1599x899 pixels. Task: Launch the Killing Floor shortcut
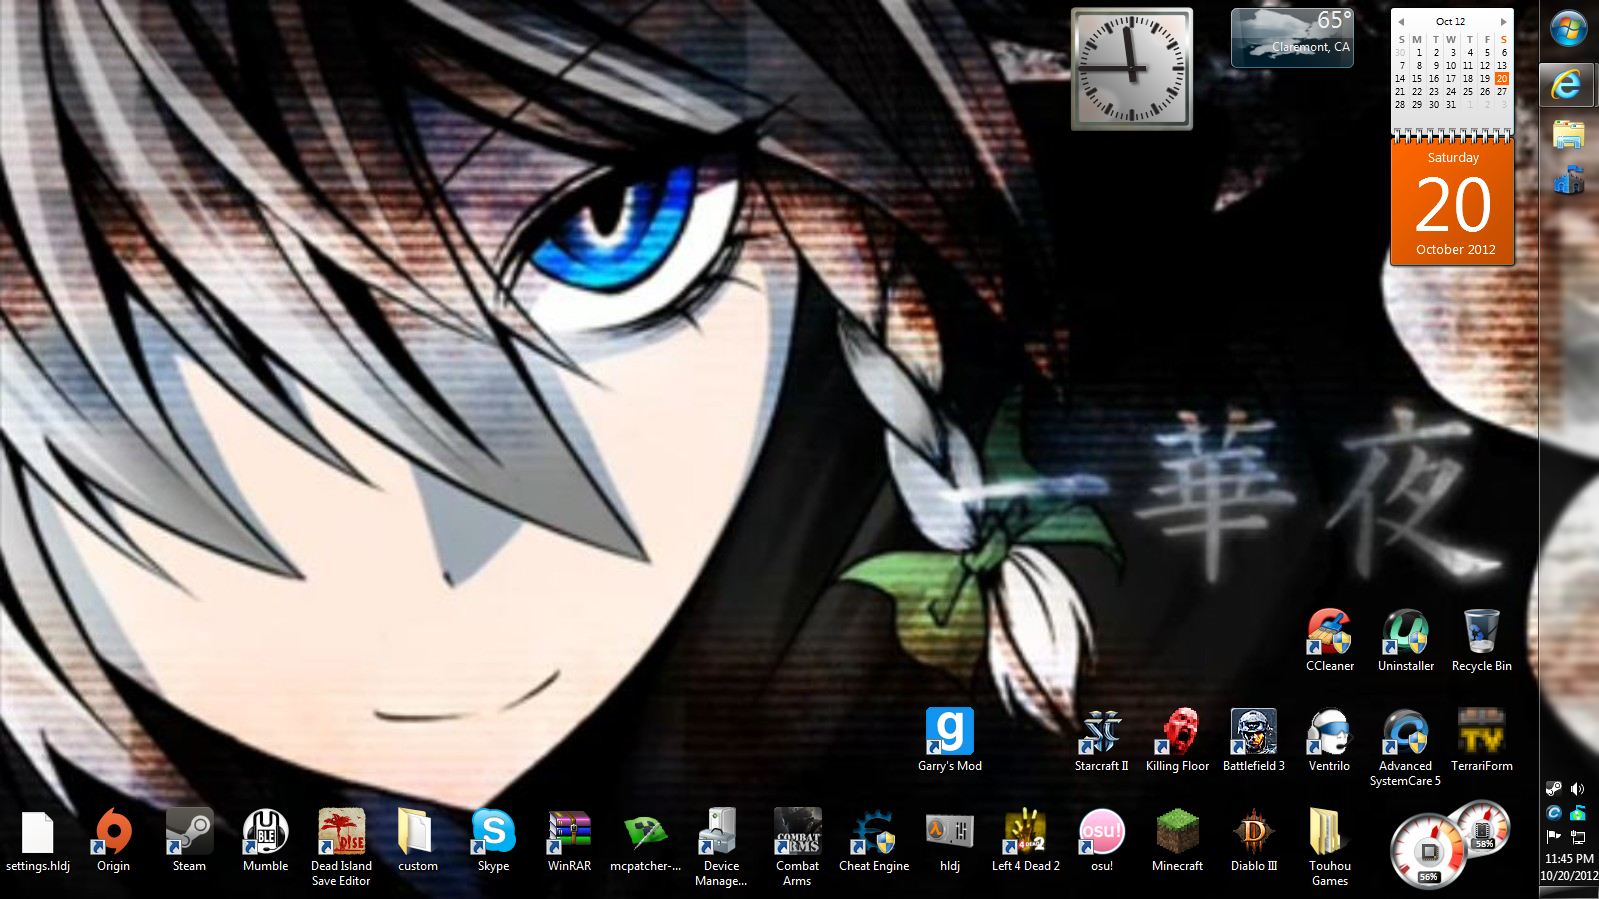tap(1177, 741)
